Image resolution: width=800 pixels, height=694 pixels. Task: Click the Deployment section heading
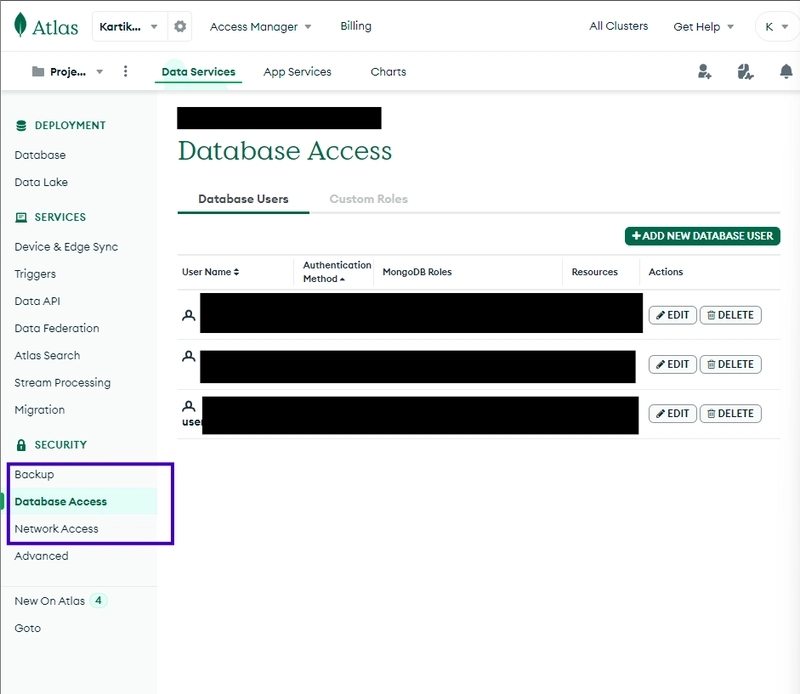(x=70, y=126)
